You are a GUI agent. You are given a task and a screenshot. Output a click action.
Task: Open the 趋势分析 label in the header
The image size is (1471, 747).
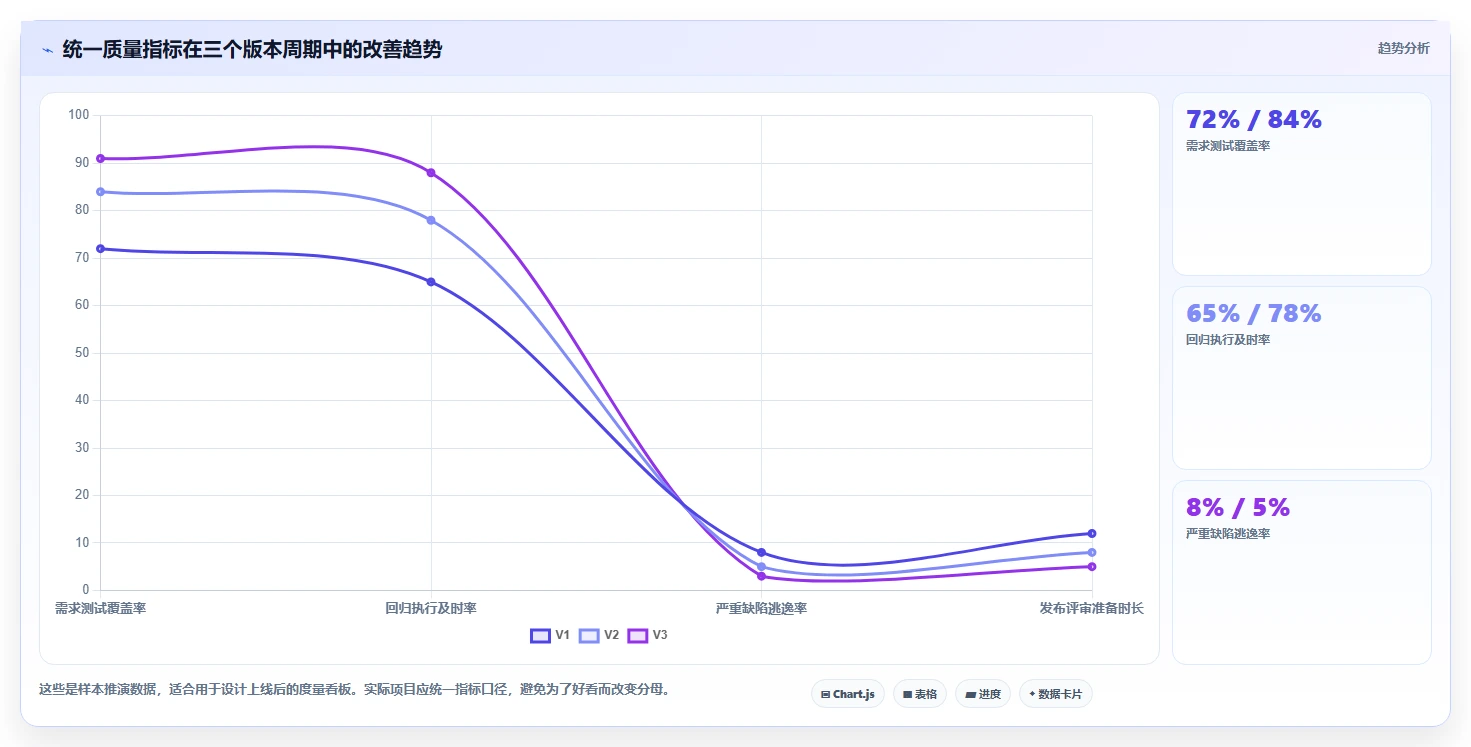click(1403, 48)
